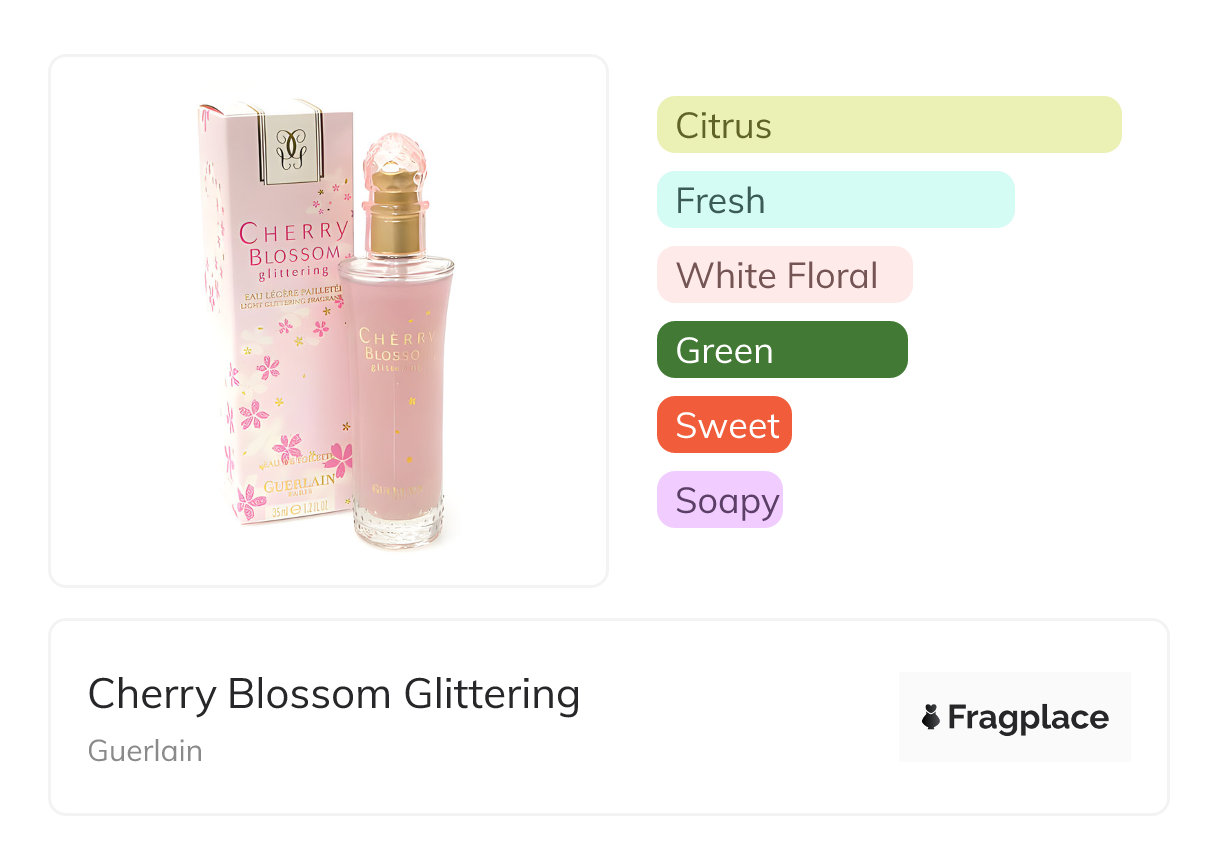Click the 35ml volume marking on box

point(283,513)
